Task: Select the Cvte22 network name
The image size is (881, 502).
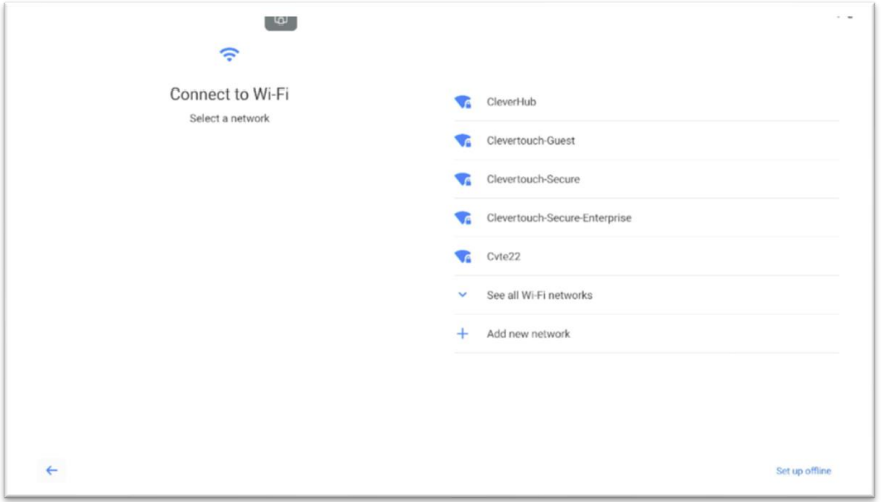Action: (503, 256)
